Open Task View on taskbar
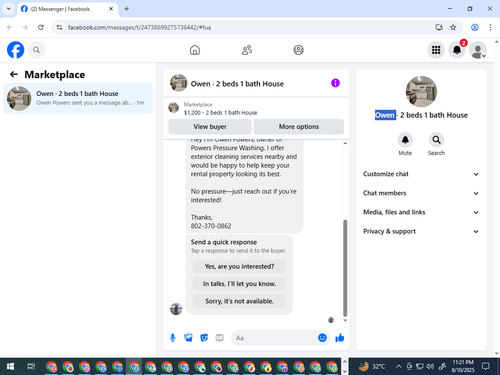The width and height of the screenshot is (500, 375). (x=31, y=367)
